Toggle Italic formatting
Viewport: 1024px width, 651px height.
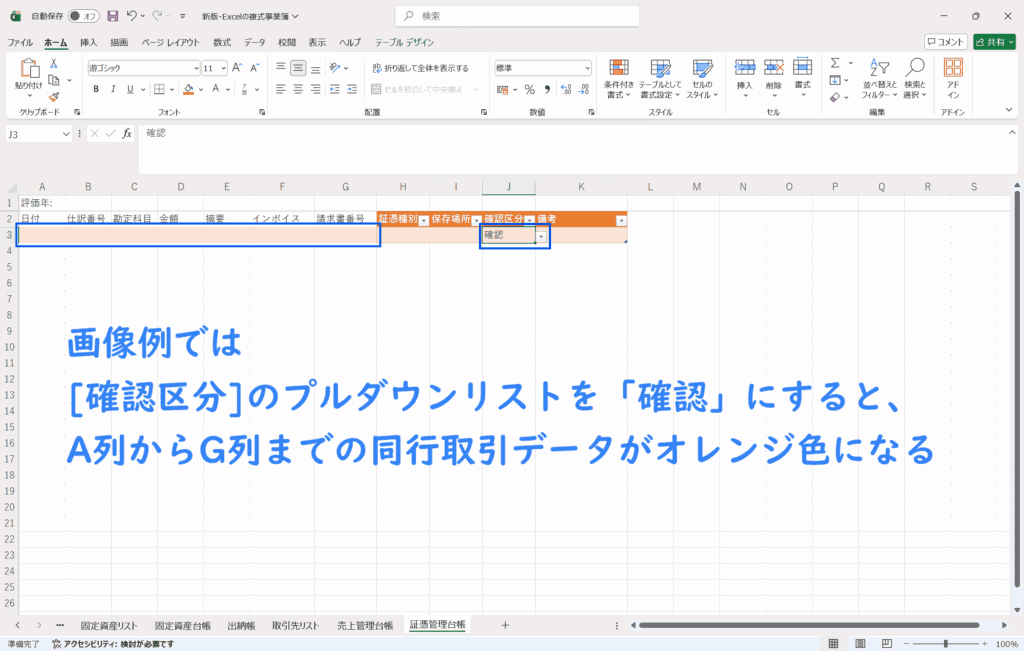click(x=113, y=88)
